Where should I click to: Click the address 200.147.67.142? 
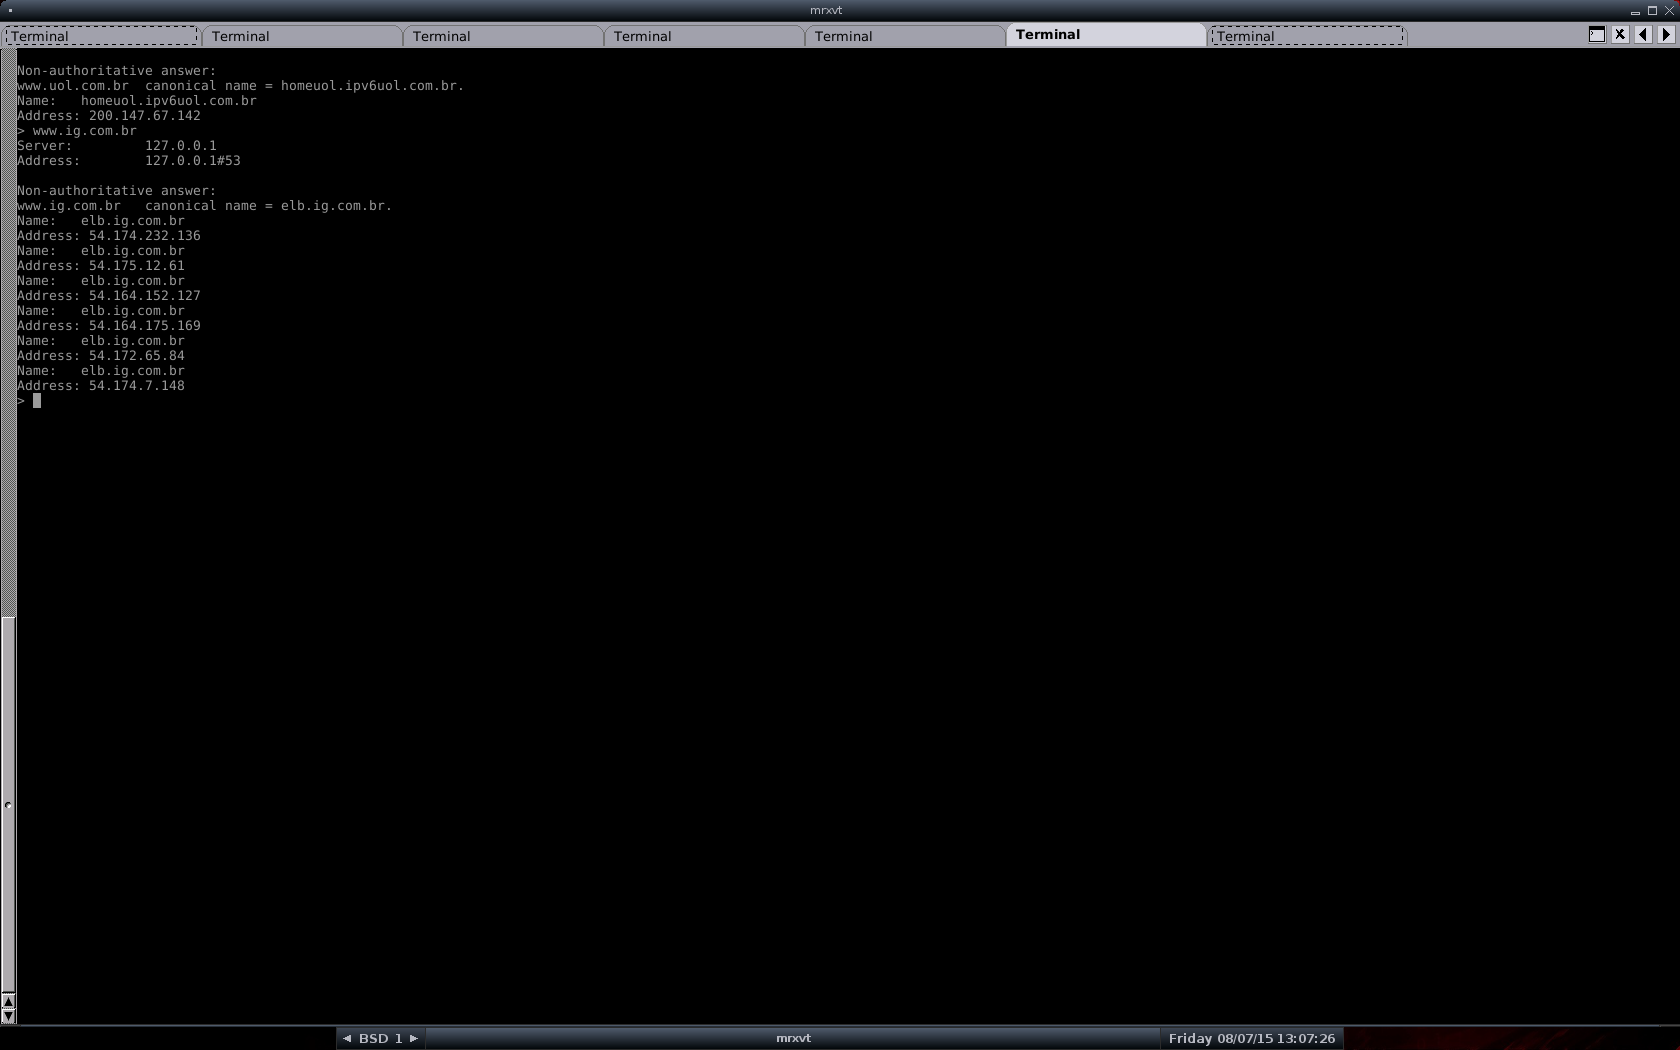(x=145, y=116)
